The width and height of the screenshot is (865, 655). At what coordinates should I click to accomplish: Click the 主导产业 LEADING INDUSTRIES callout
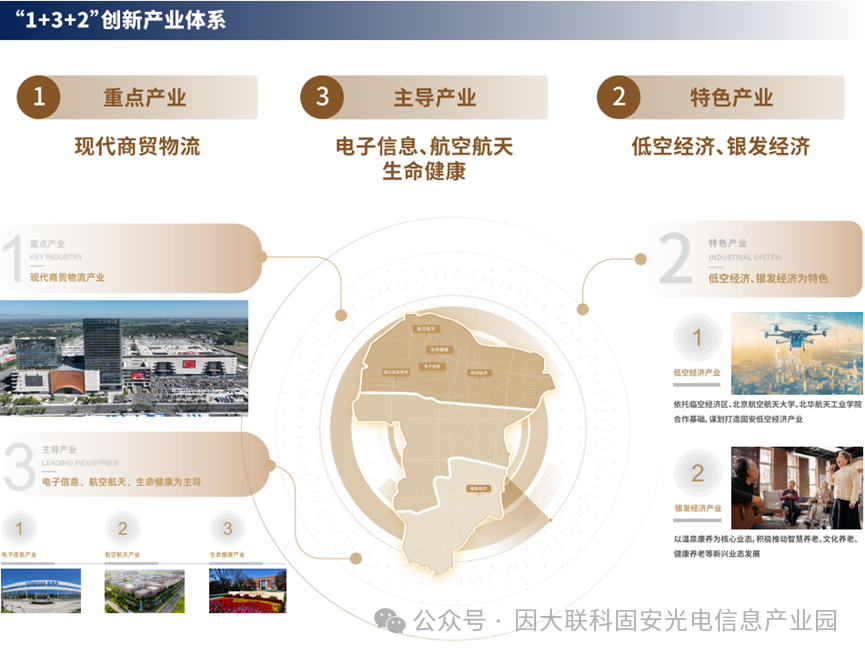(x=130, y=464)
